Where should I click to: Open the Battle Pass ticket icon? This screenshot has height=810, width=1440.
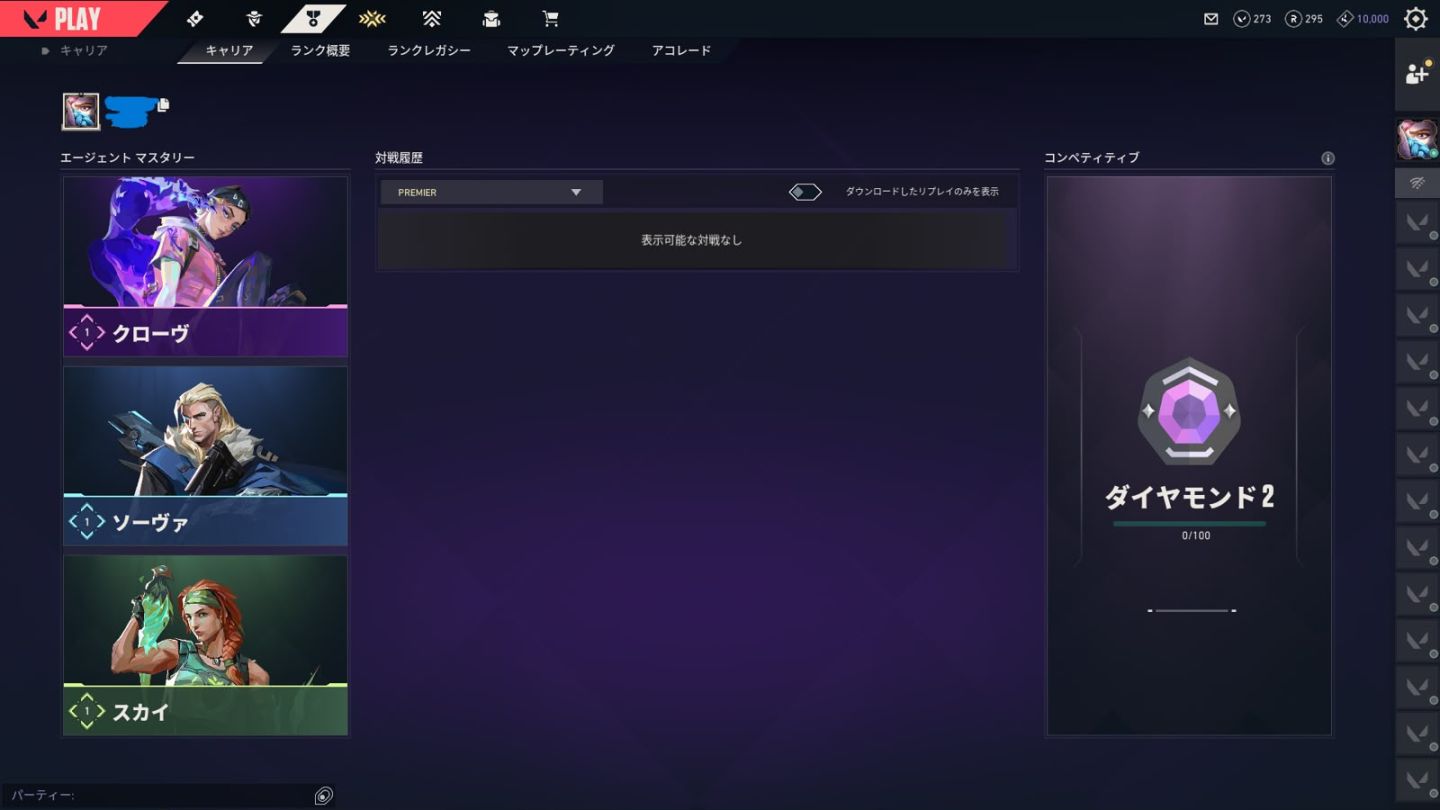click(195, 18)
